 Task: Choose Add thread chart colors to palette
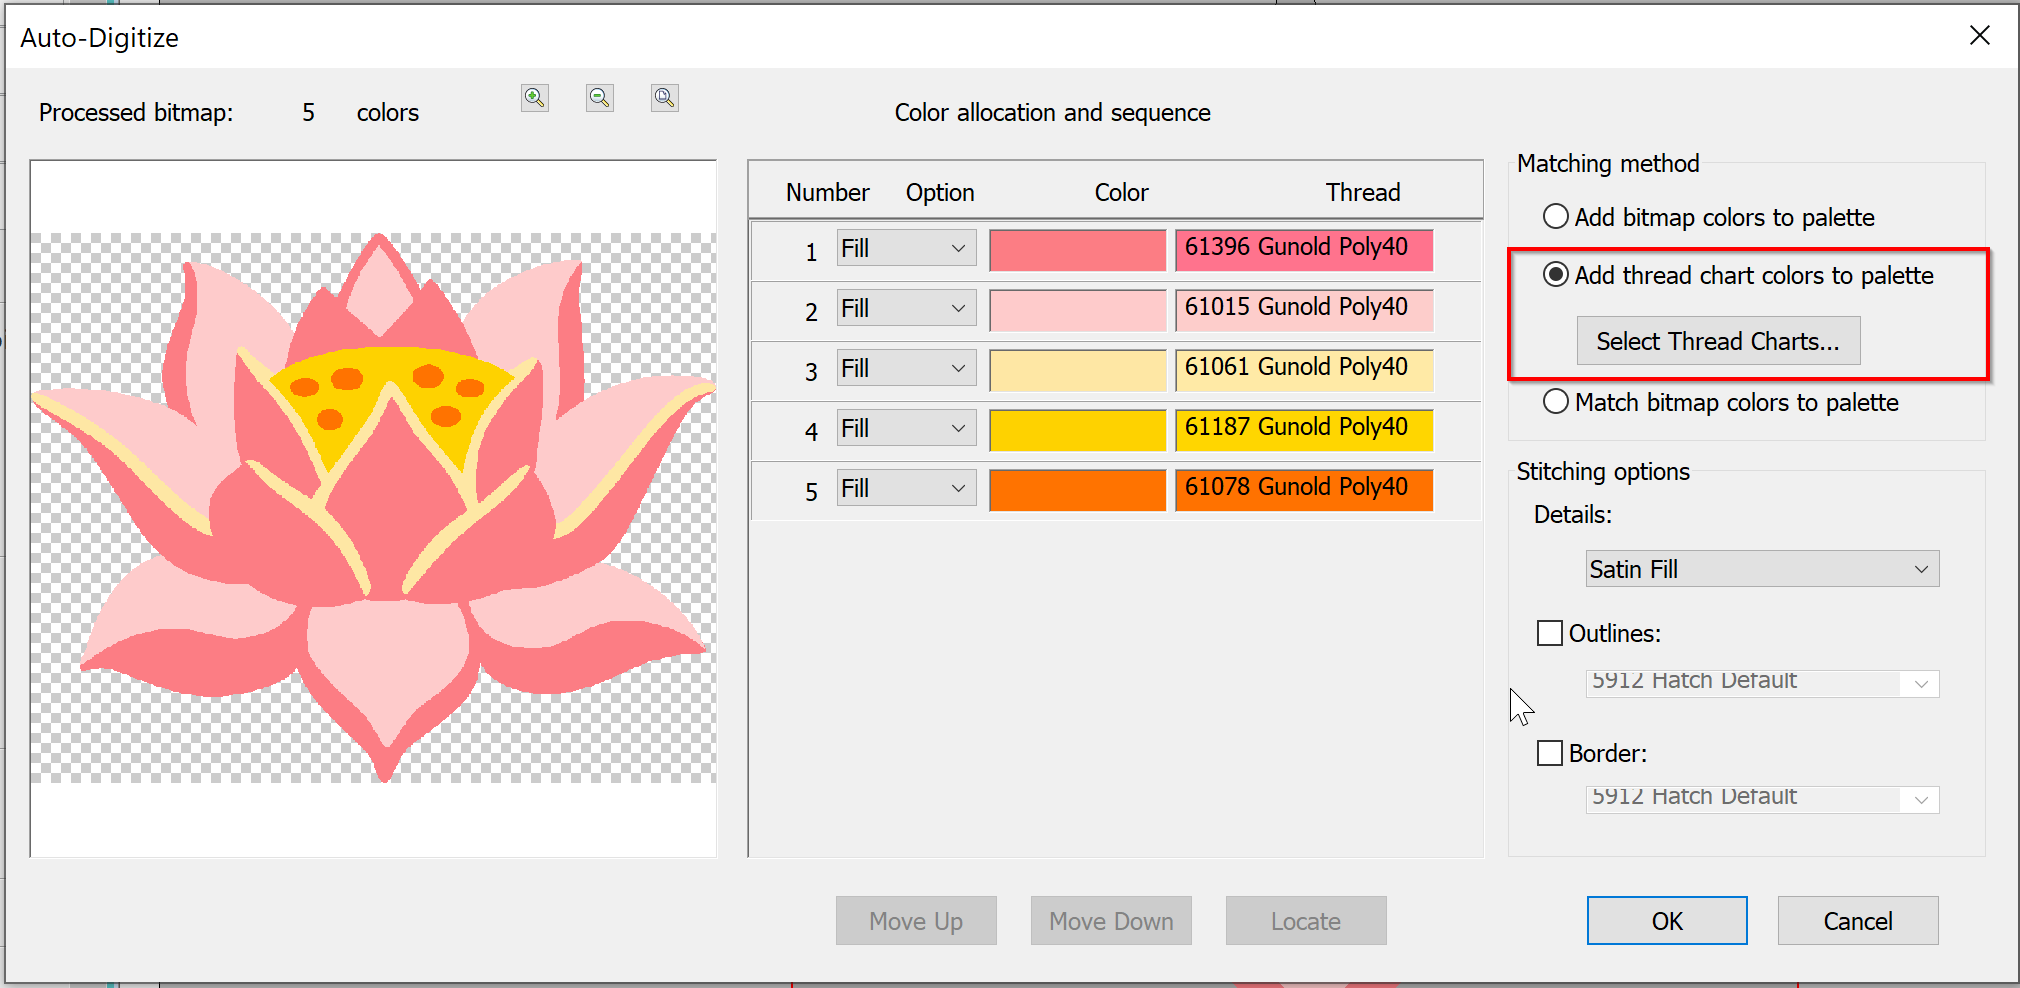click(1556, 275)
